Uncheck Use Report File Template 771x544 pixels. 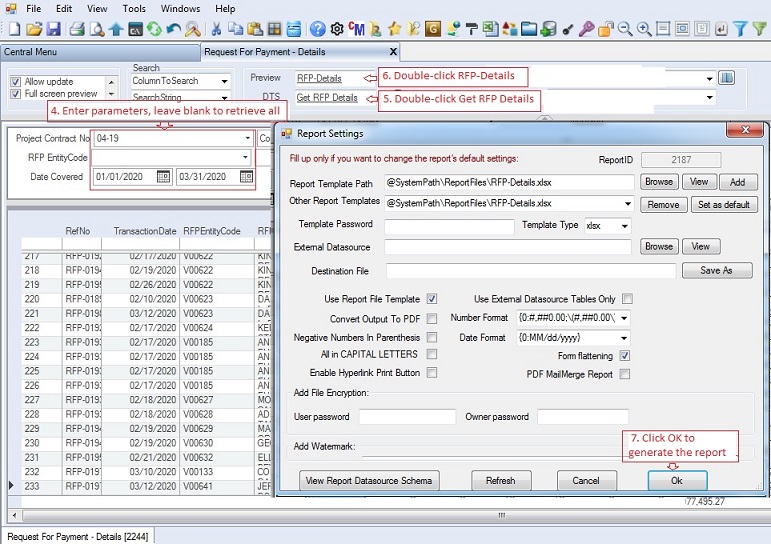[432, 299]
